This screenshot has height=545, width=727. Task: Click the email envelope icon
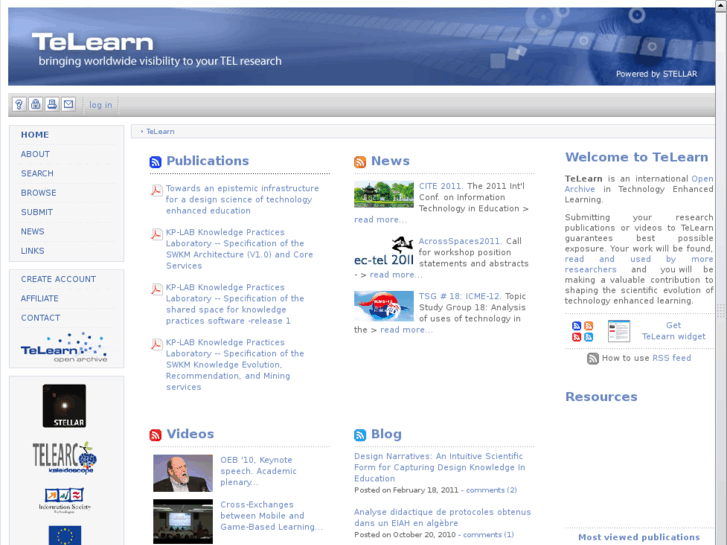click(68, 104)
